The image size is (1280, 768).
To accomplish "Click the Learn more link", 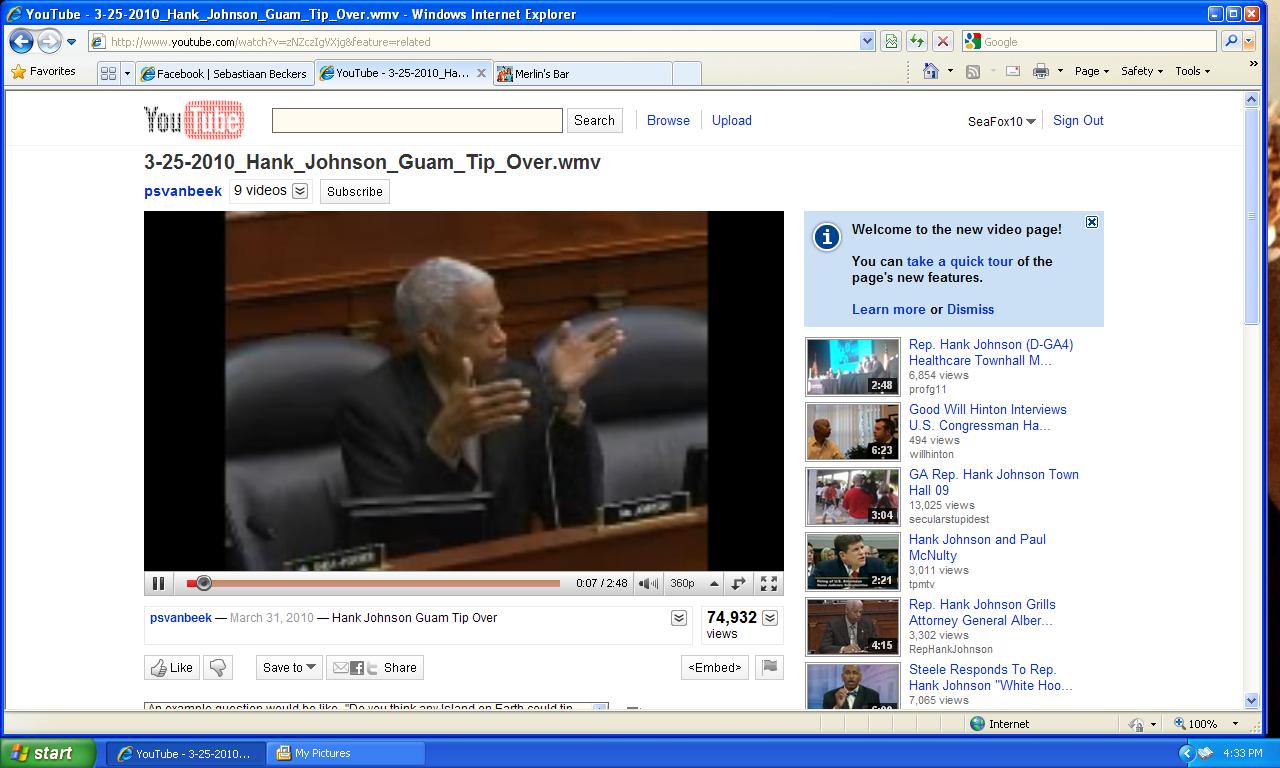I will tap(888, 309).
